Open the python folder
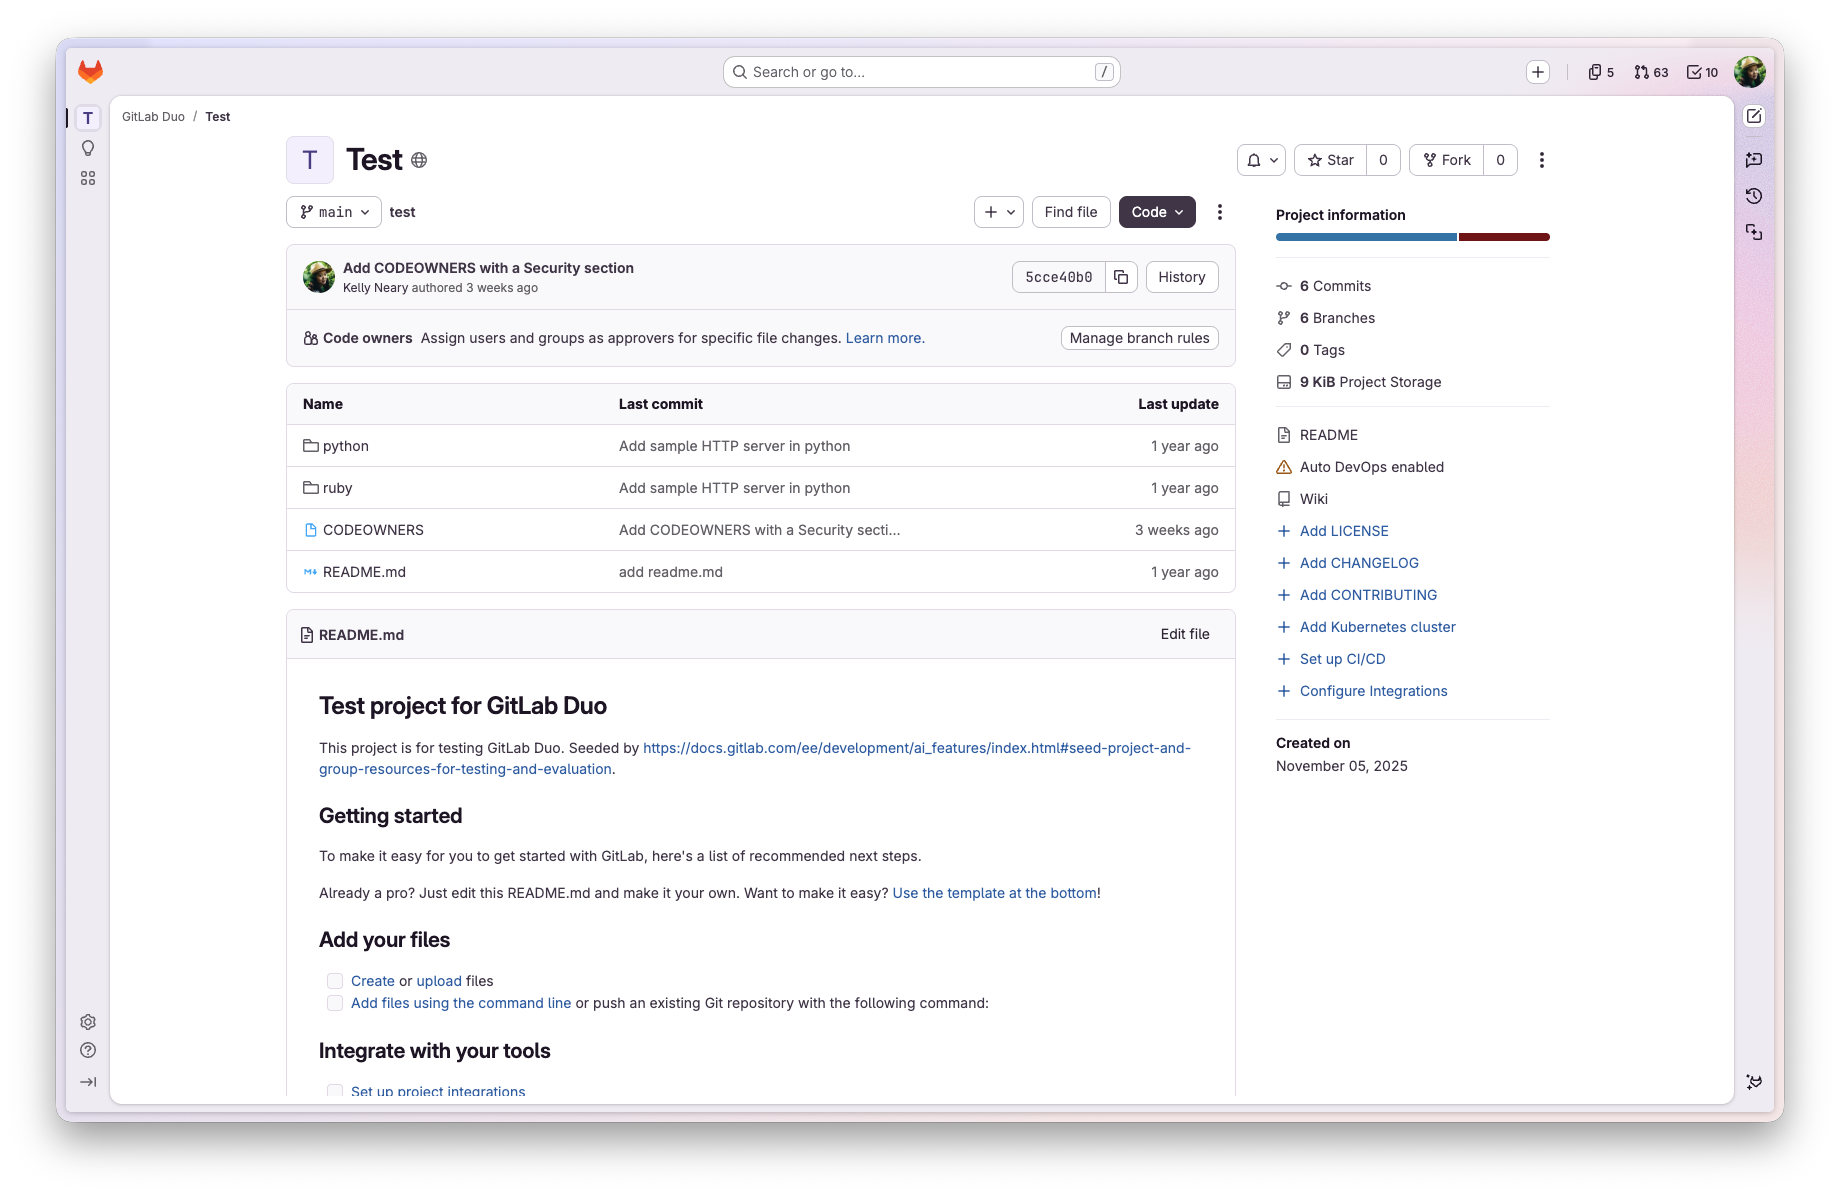This screenshot has height=1196, width=1840. [345, 446]
